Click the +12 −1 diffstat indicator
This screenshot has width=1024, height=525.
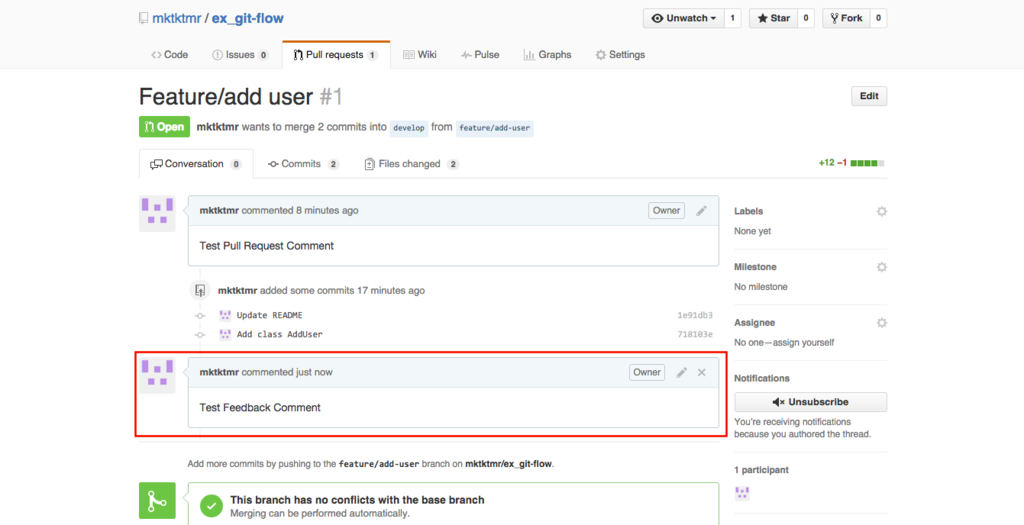tap(852, 163)
